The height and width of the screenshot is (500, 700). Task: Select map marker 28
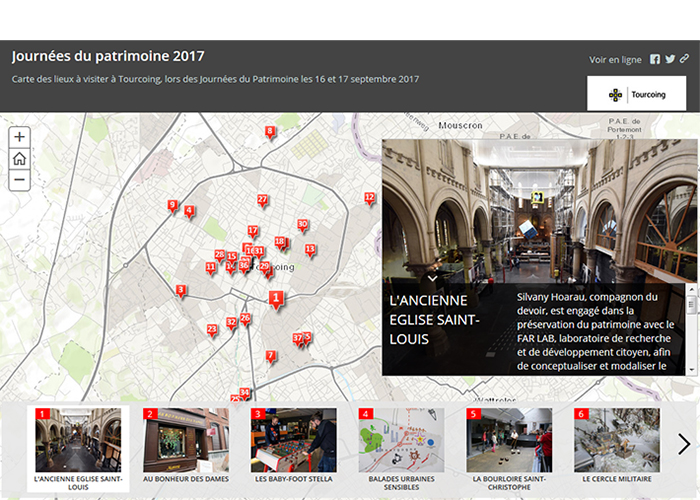click(x=220, y=255)
